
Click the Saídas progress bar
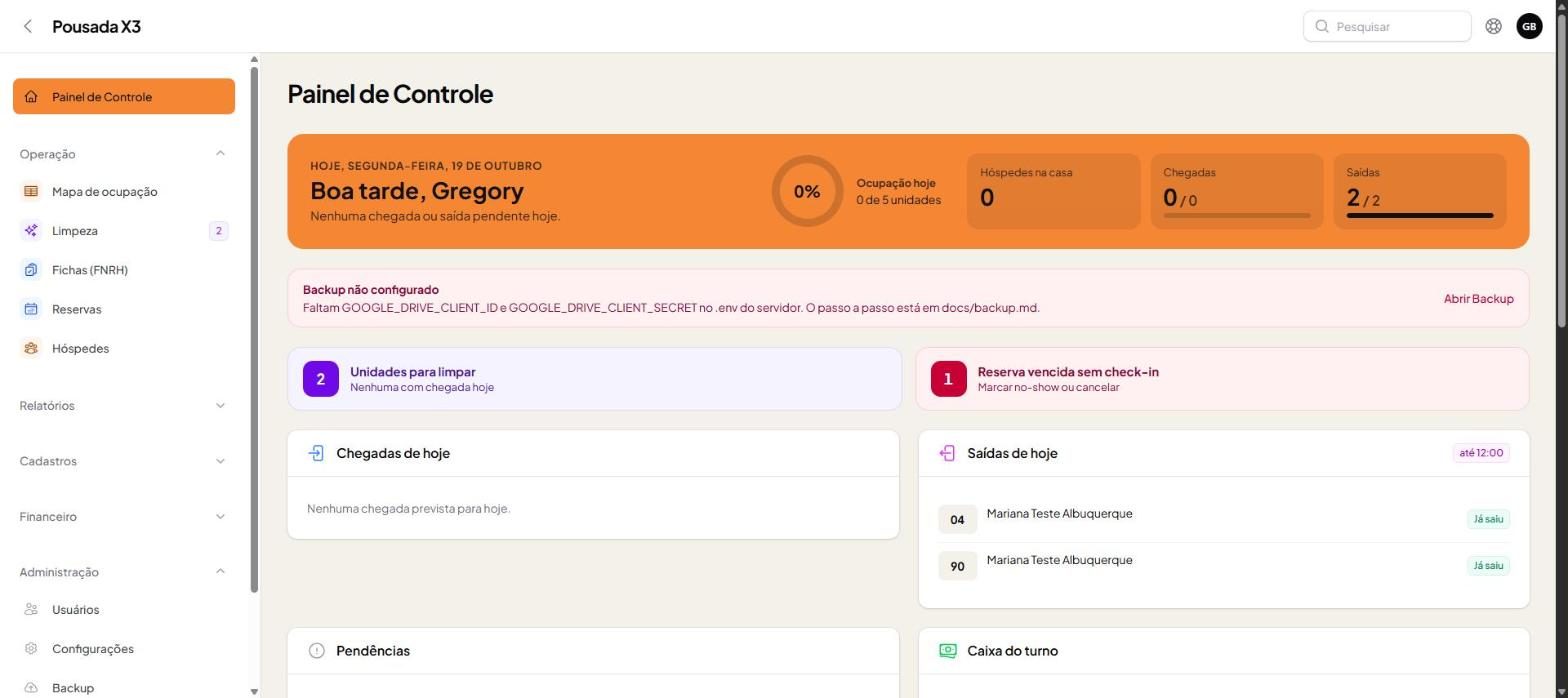click(1420, 215)
